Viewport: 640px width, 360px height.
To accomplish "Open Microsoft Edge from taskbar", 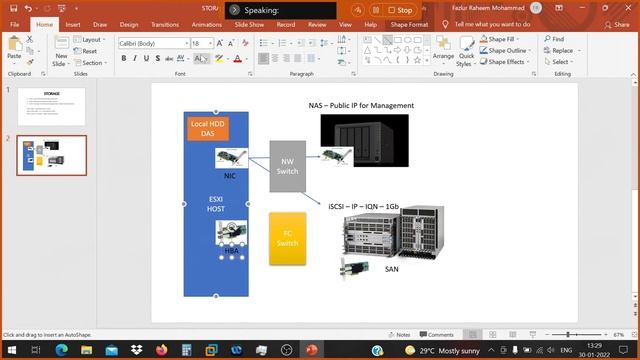I will [x=62, y=350].
